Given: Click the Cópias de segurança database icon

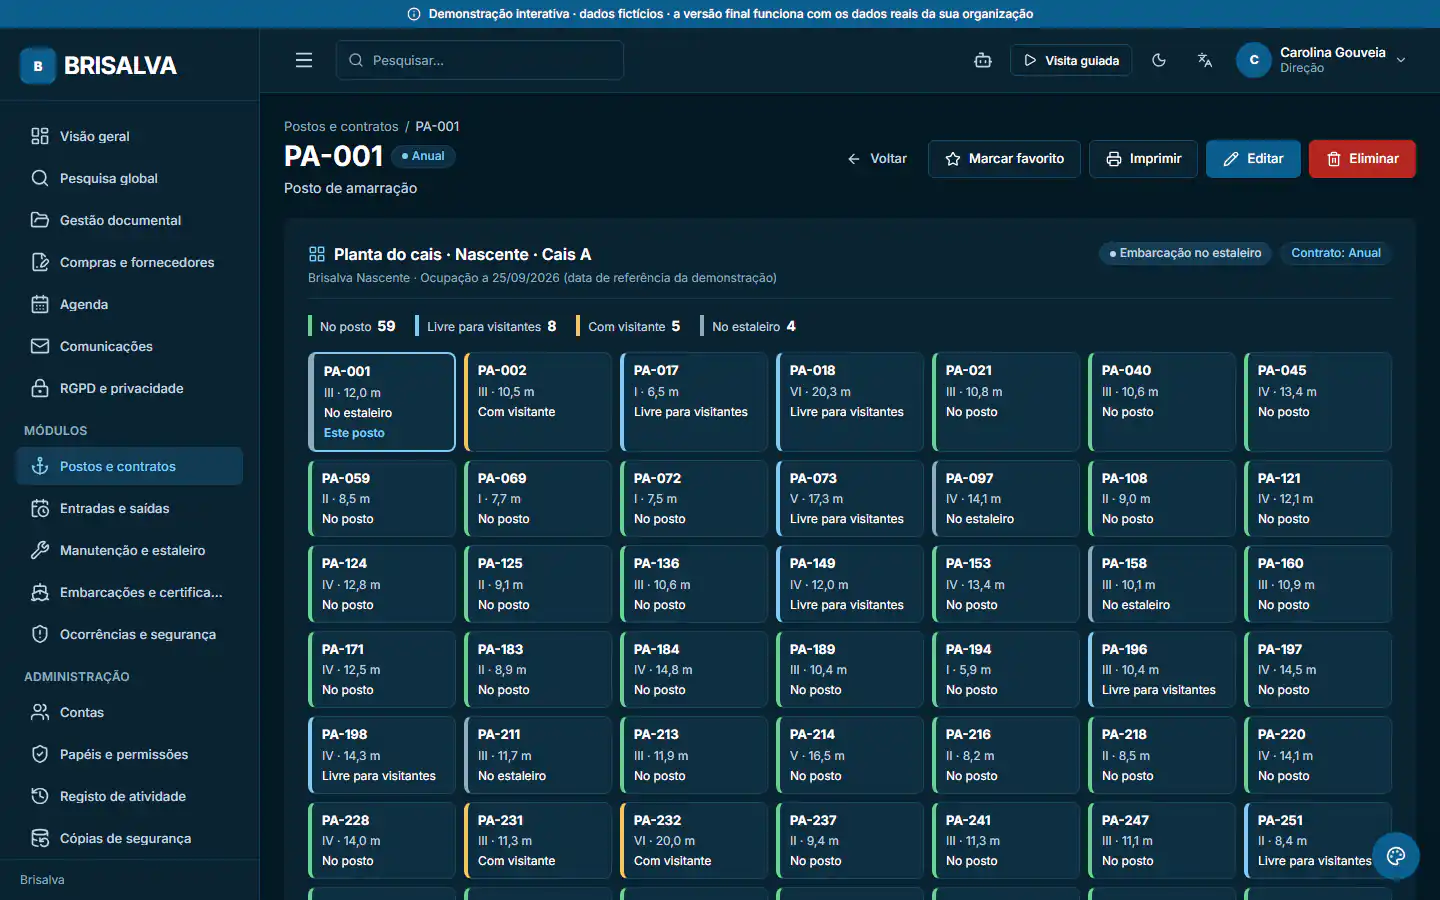Looking at the screenshot, I should [x=40, y=838].
